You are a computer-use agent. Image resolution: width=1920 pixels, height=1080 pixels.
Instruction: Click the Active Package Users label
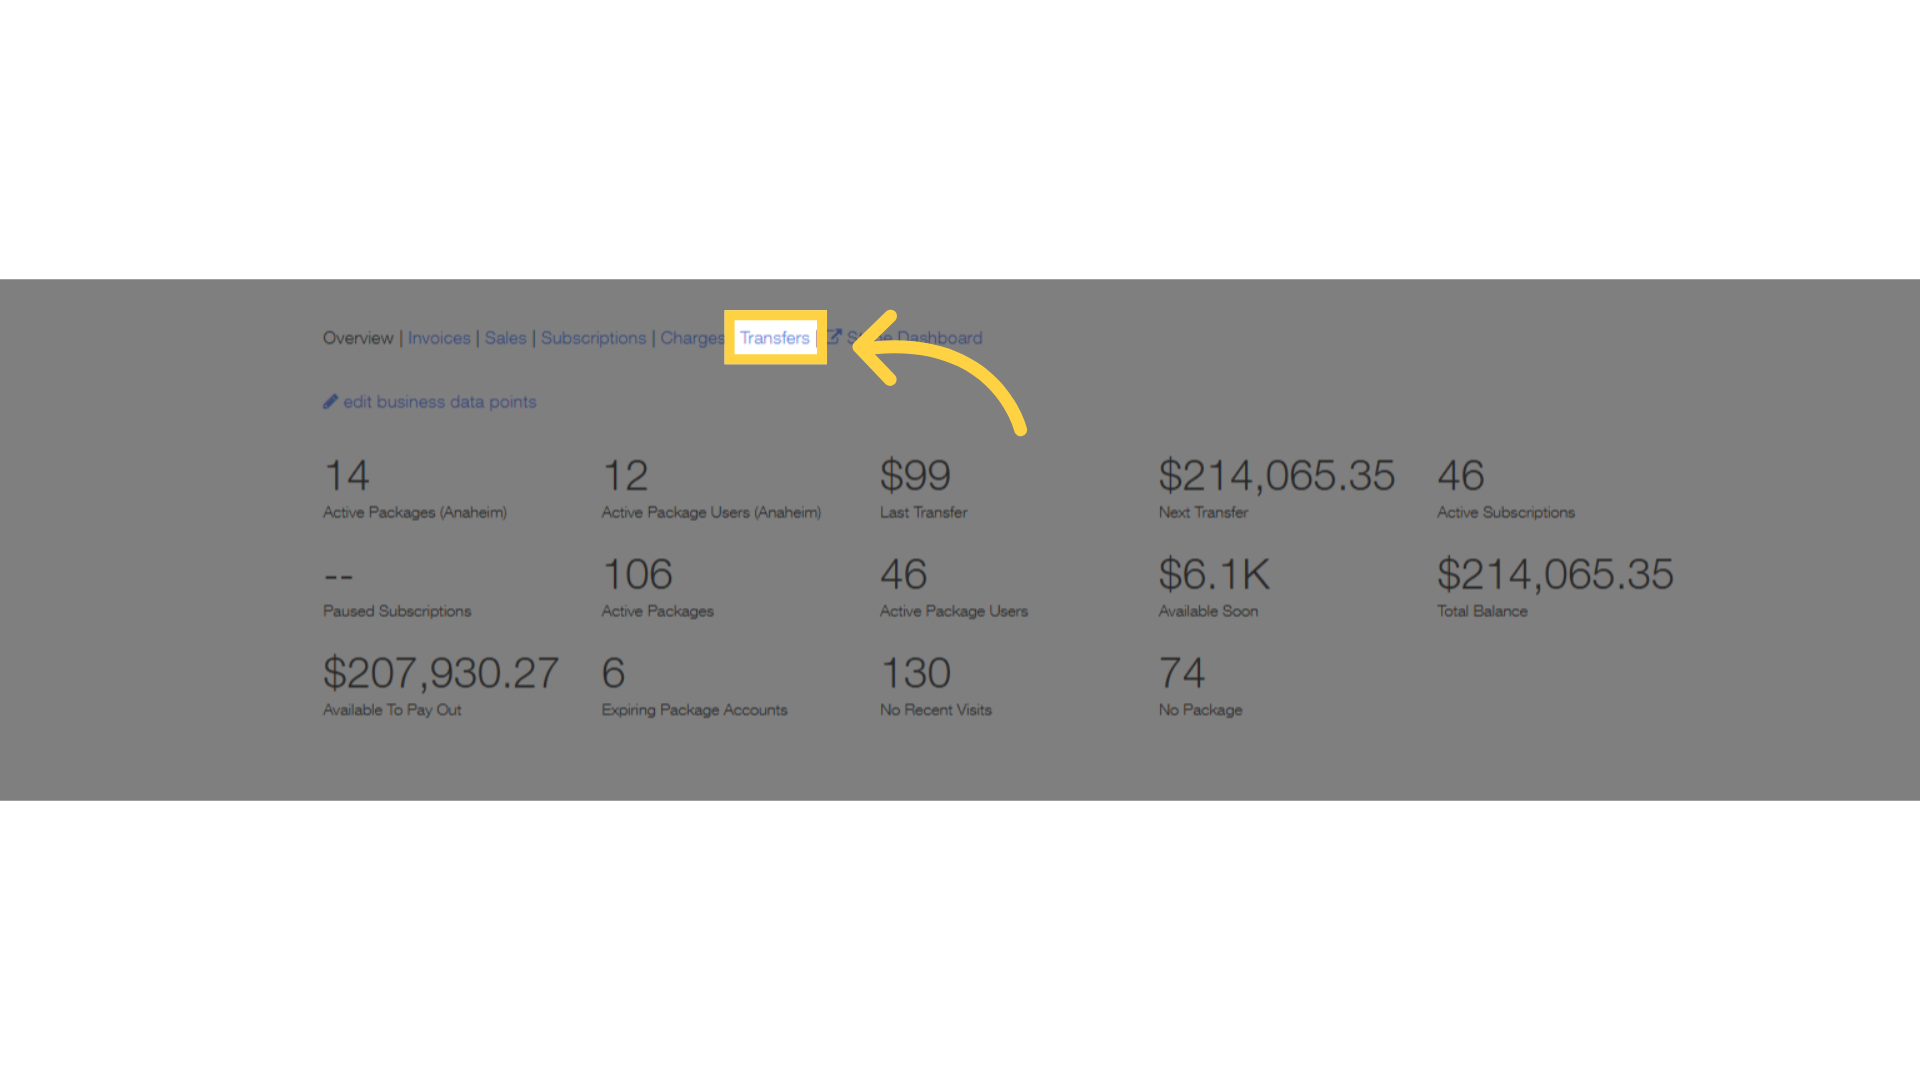(x=953, y=611)
